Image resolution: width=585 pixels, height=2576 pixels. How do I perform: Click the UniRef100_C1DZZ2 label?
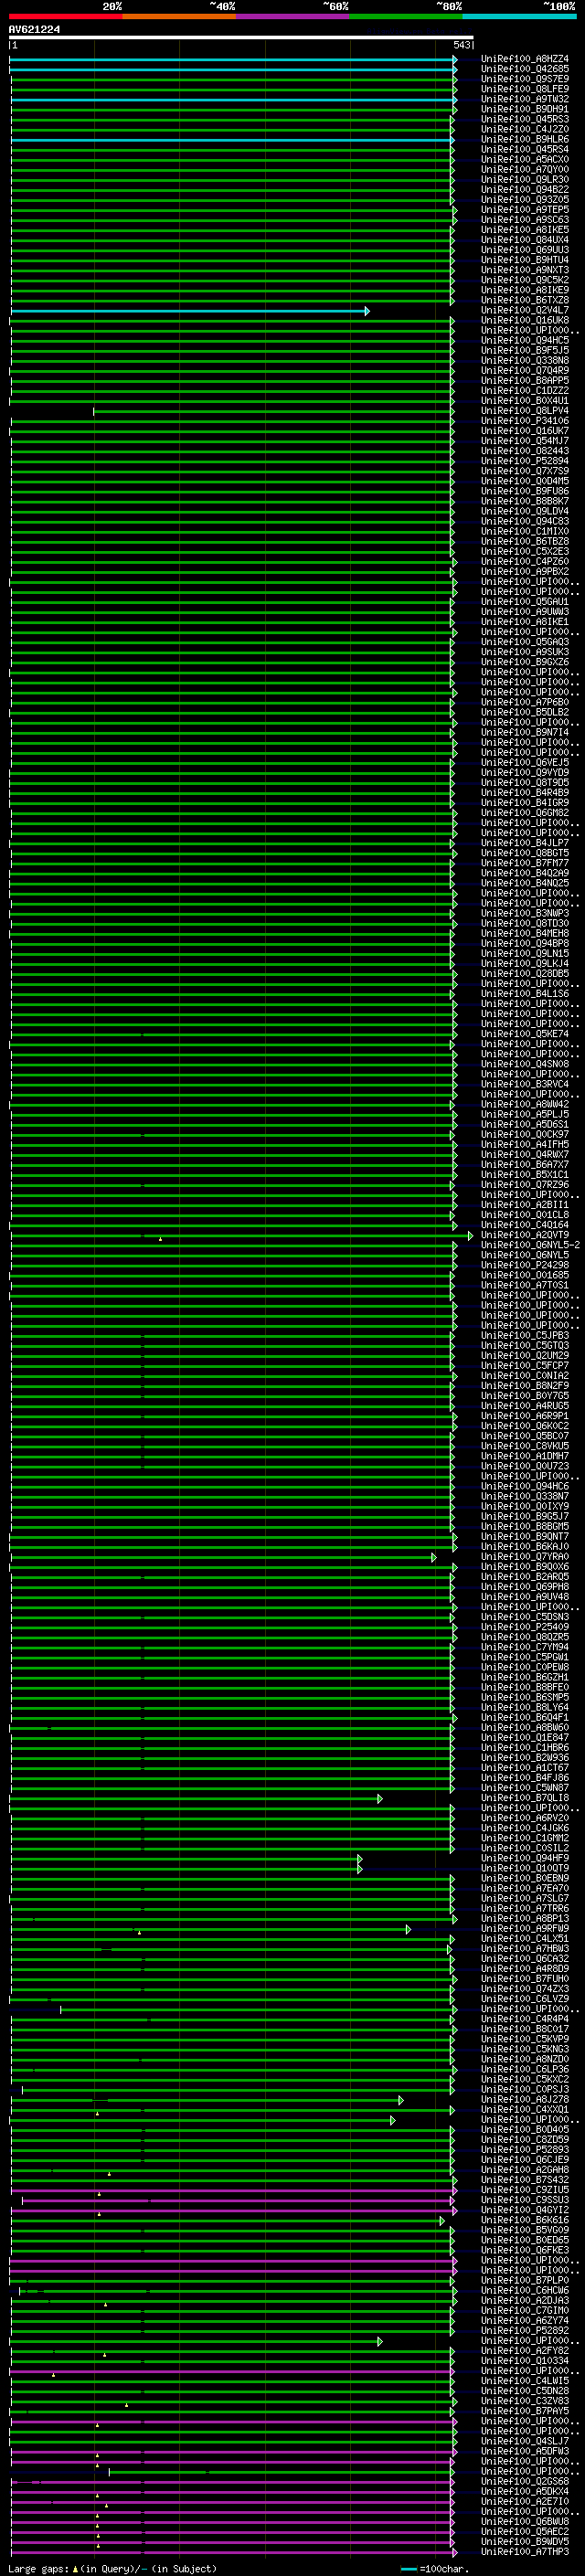pyautogui.click(x=525, y=390)
